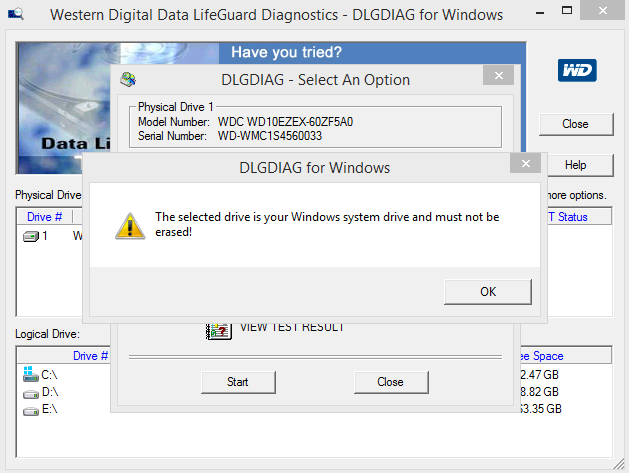Click the main window Close button beside the banner

(x=576, y=124)
